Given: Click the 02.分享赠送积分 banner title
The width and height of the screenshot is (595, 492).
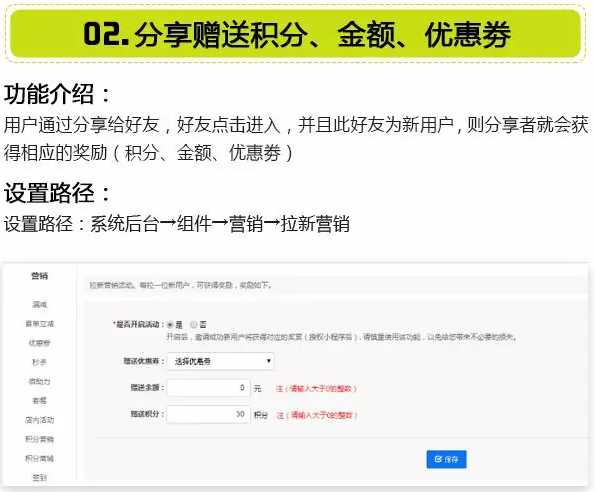Looking at the screenshot, I should (297, 34).
